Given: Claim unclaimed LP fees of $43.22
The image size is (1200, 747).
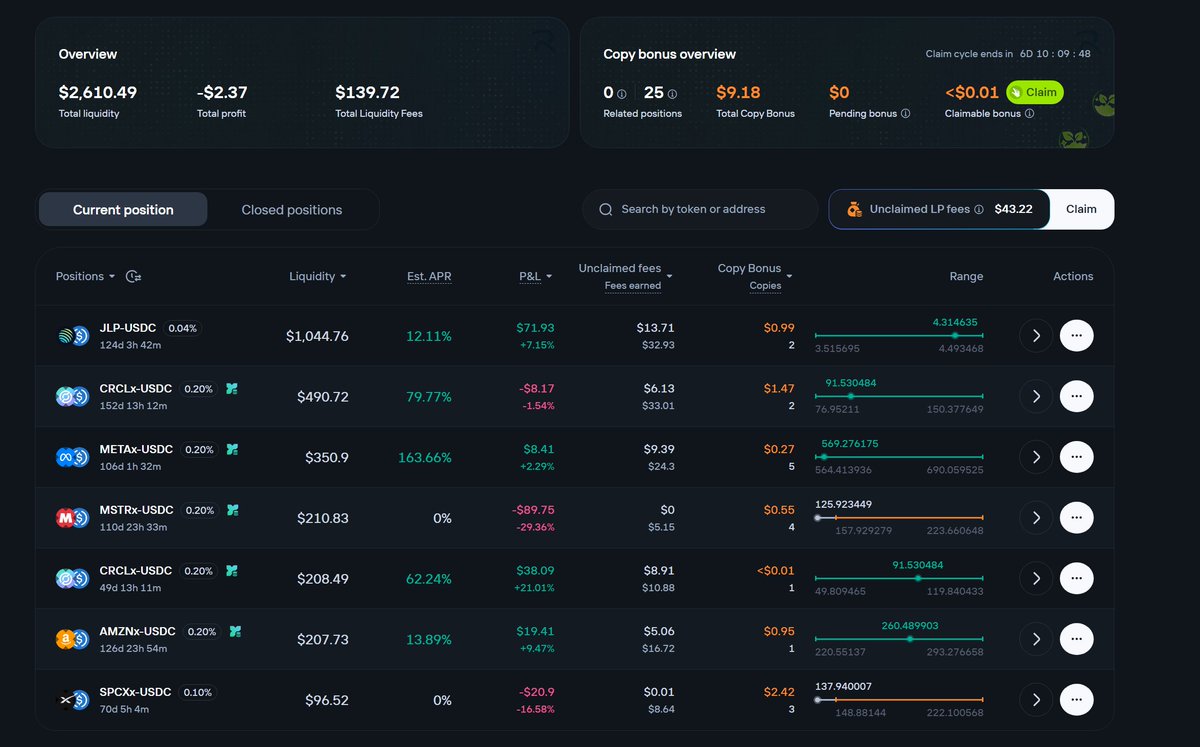Looking at the screenshot, I should [1081, 209].
